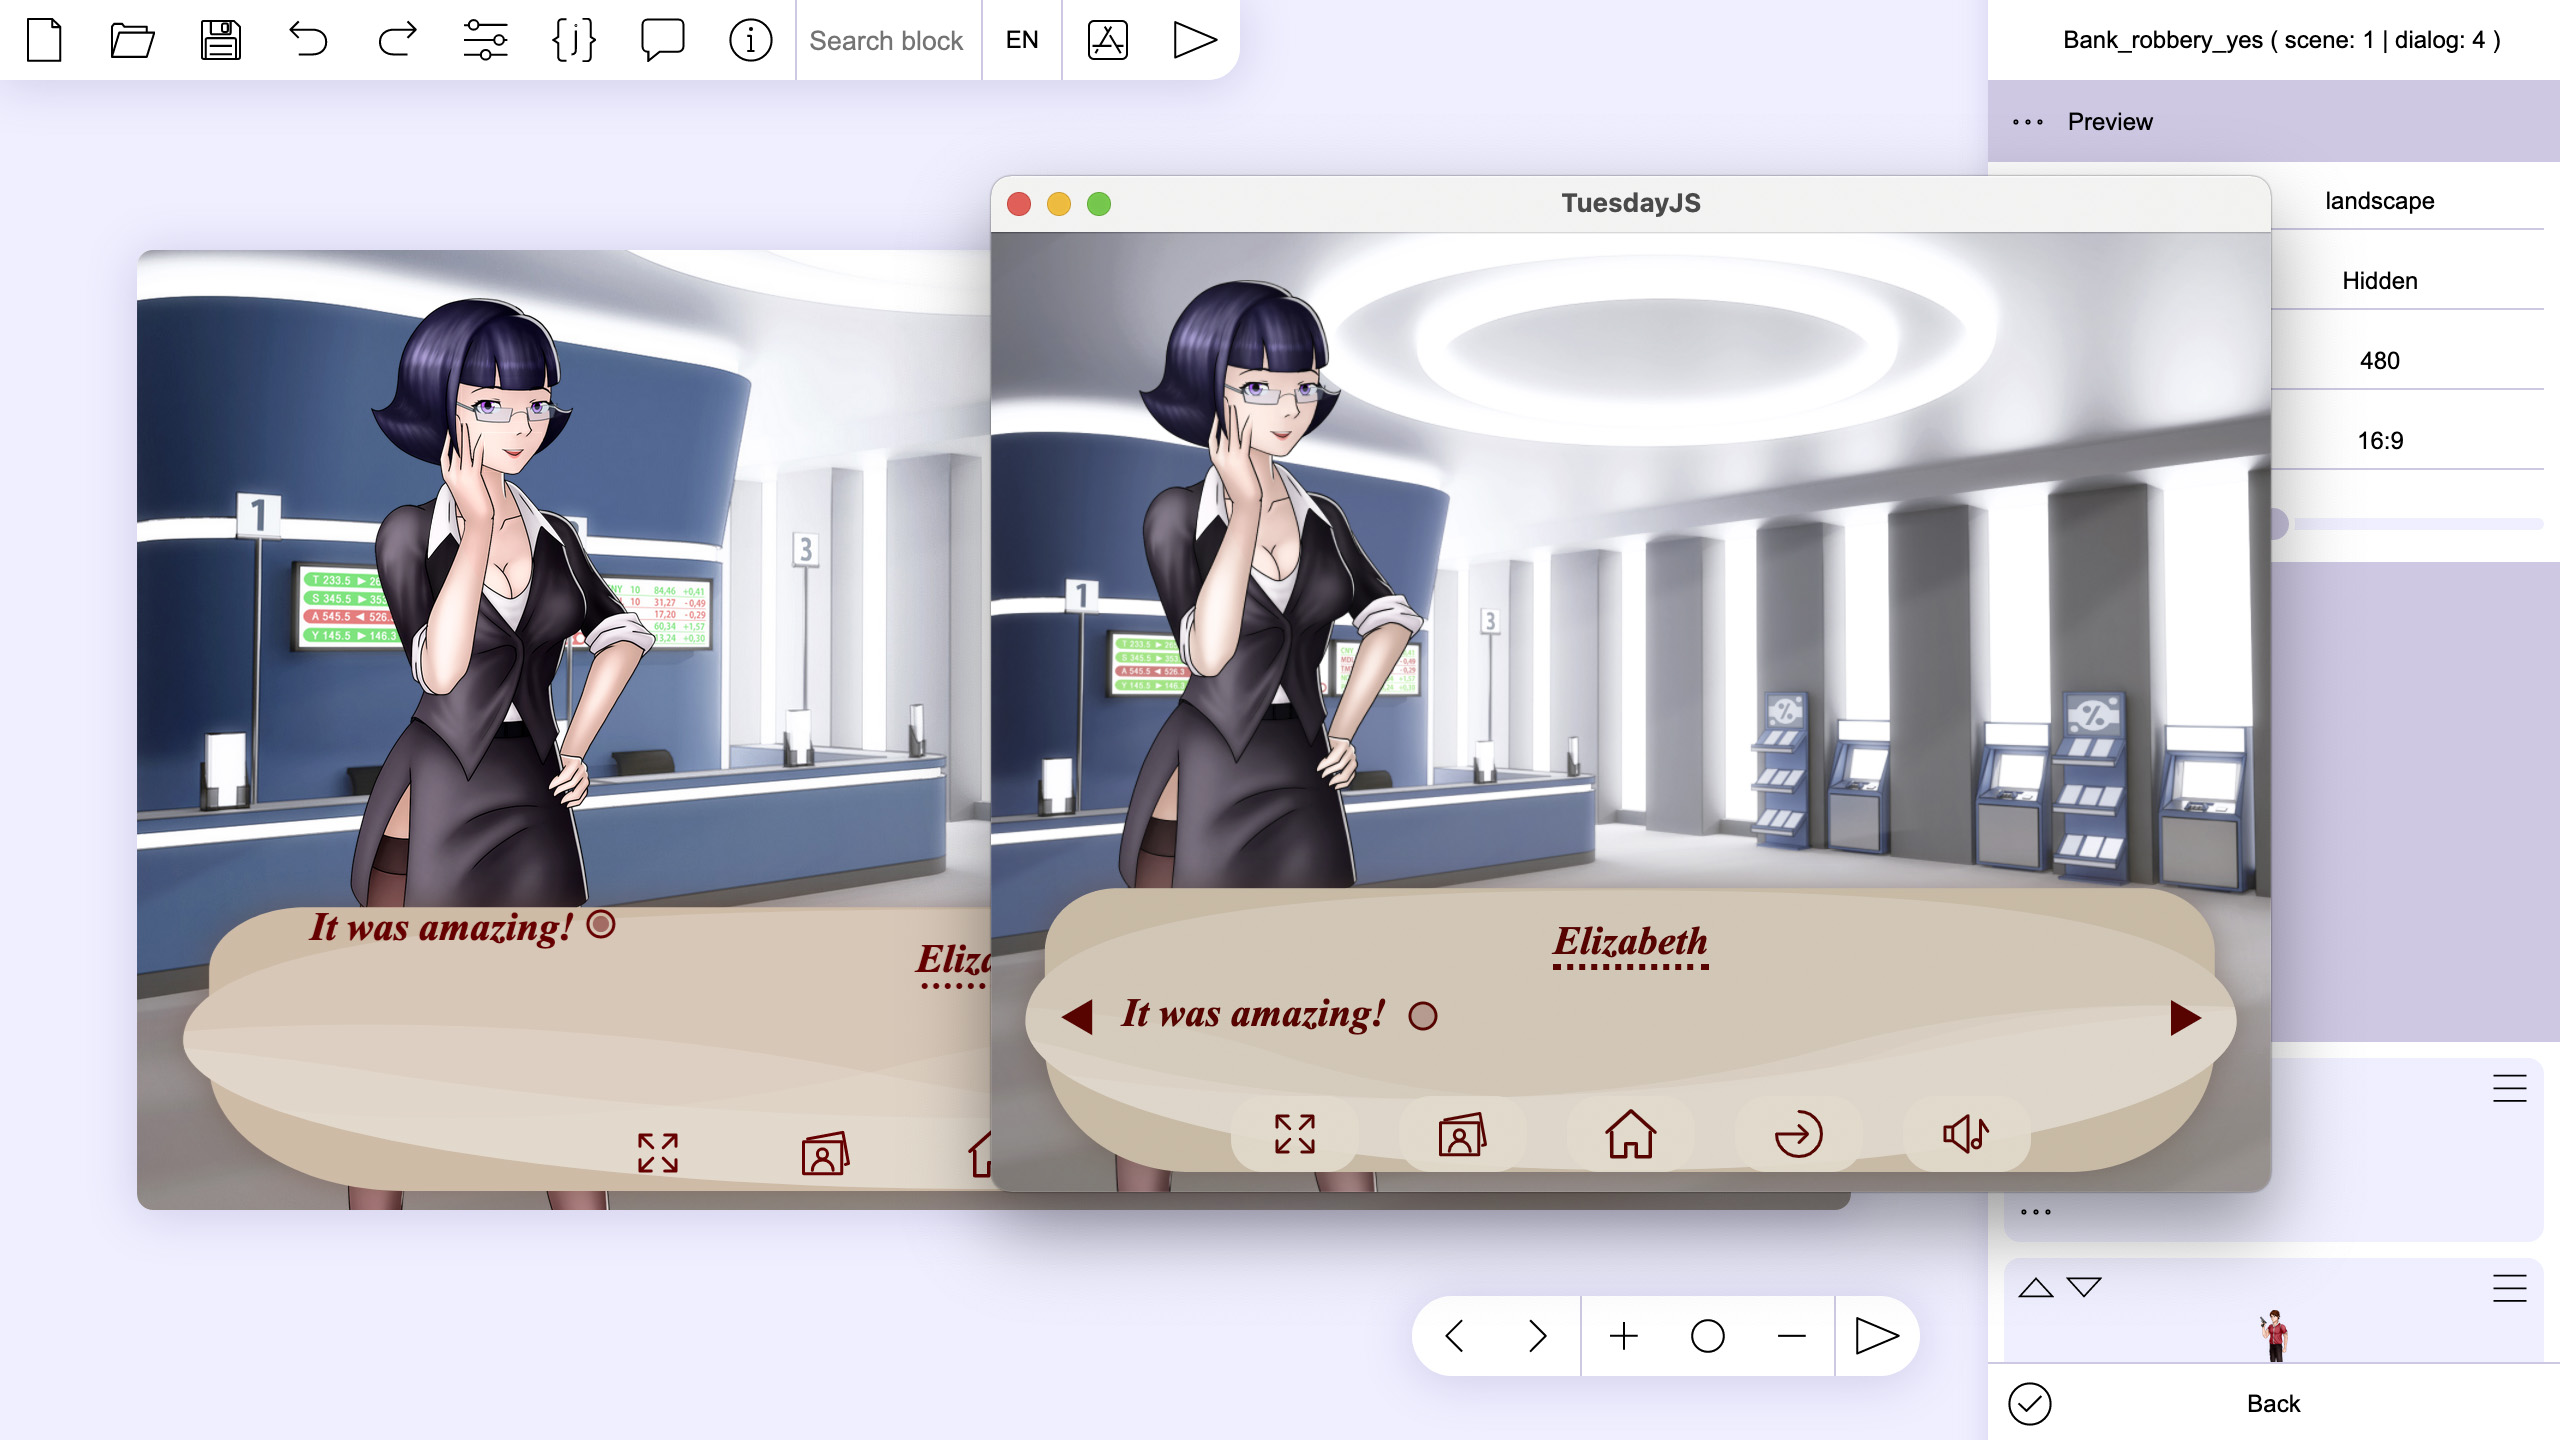Click the EN language menu item

coord(1023,39)
